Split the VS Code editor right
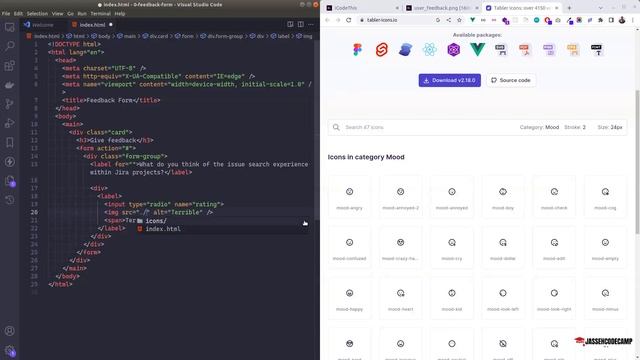 tap(300, 24)
